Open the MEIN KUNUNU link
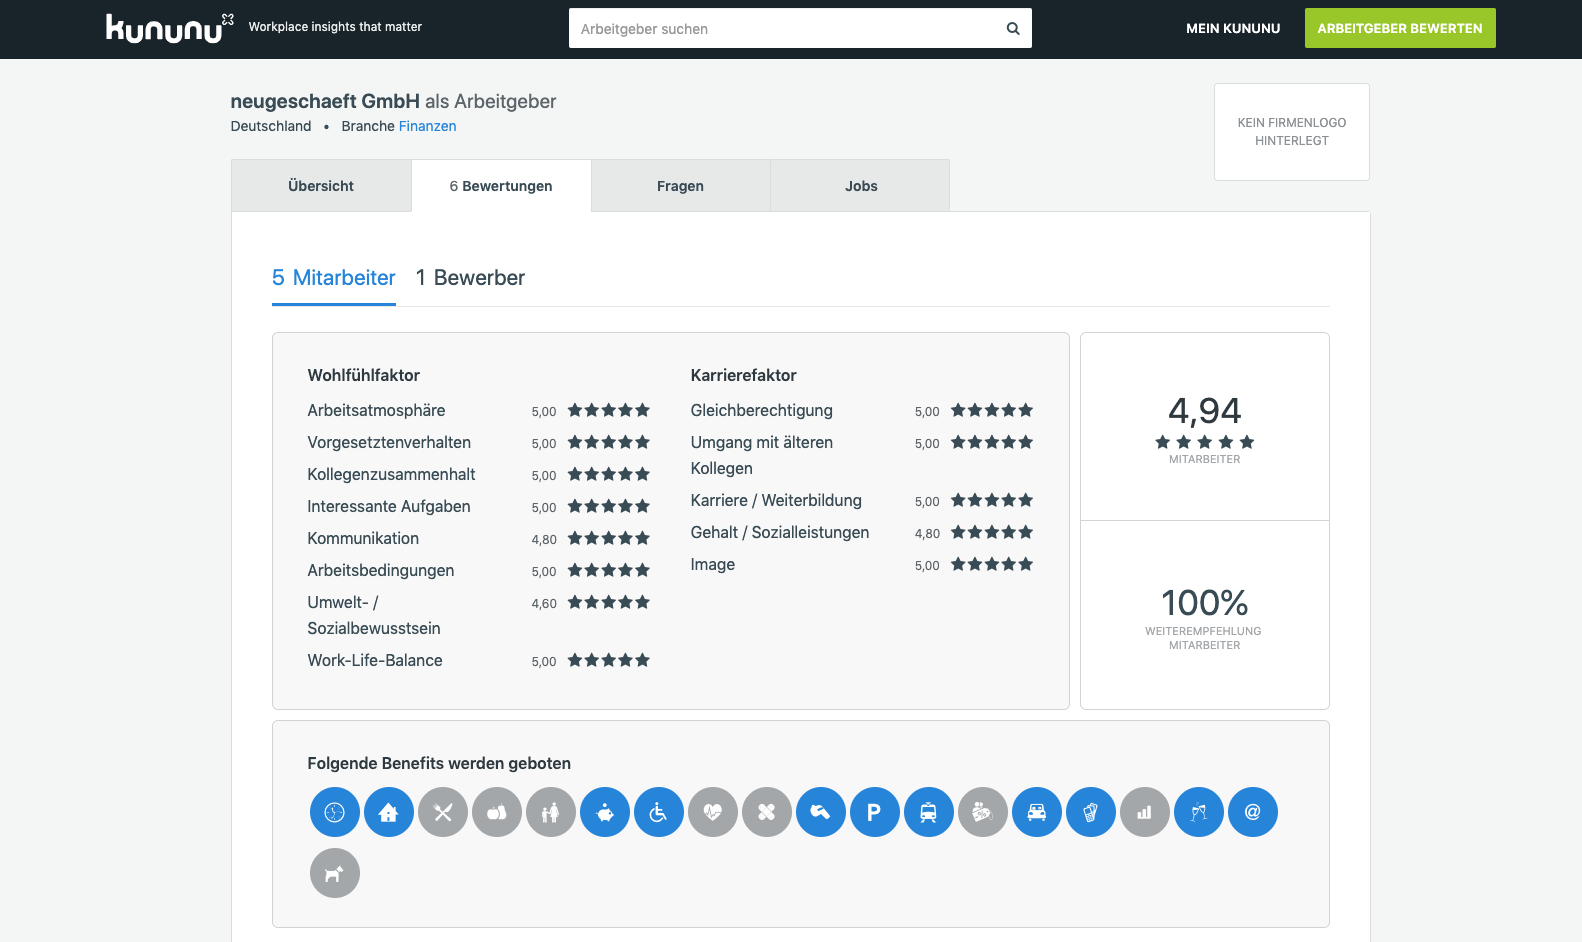The width and height of the screenshot is (1582, 942). (1233, 28)
